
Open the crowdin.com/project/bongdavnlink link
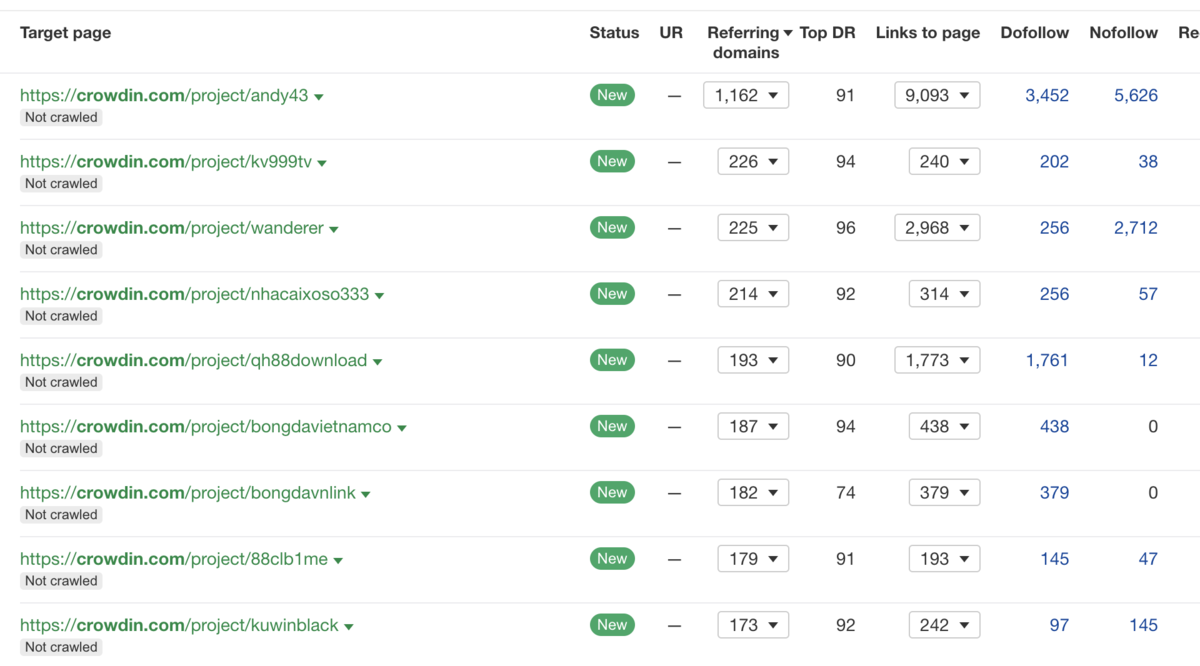tap(187, 493)
